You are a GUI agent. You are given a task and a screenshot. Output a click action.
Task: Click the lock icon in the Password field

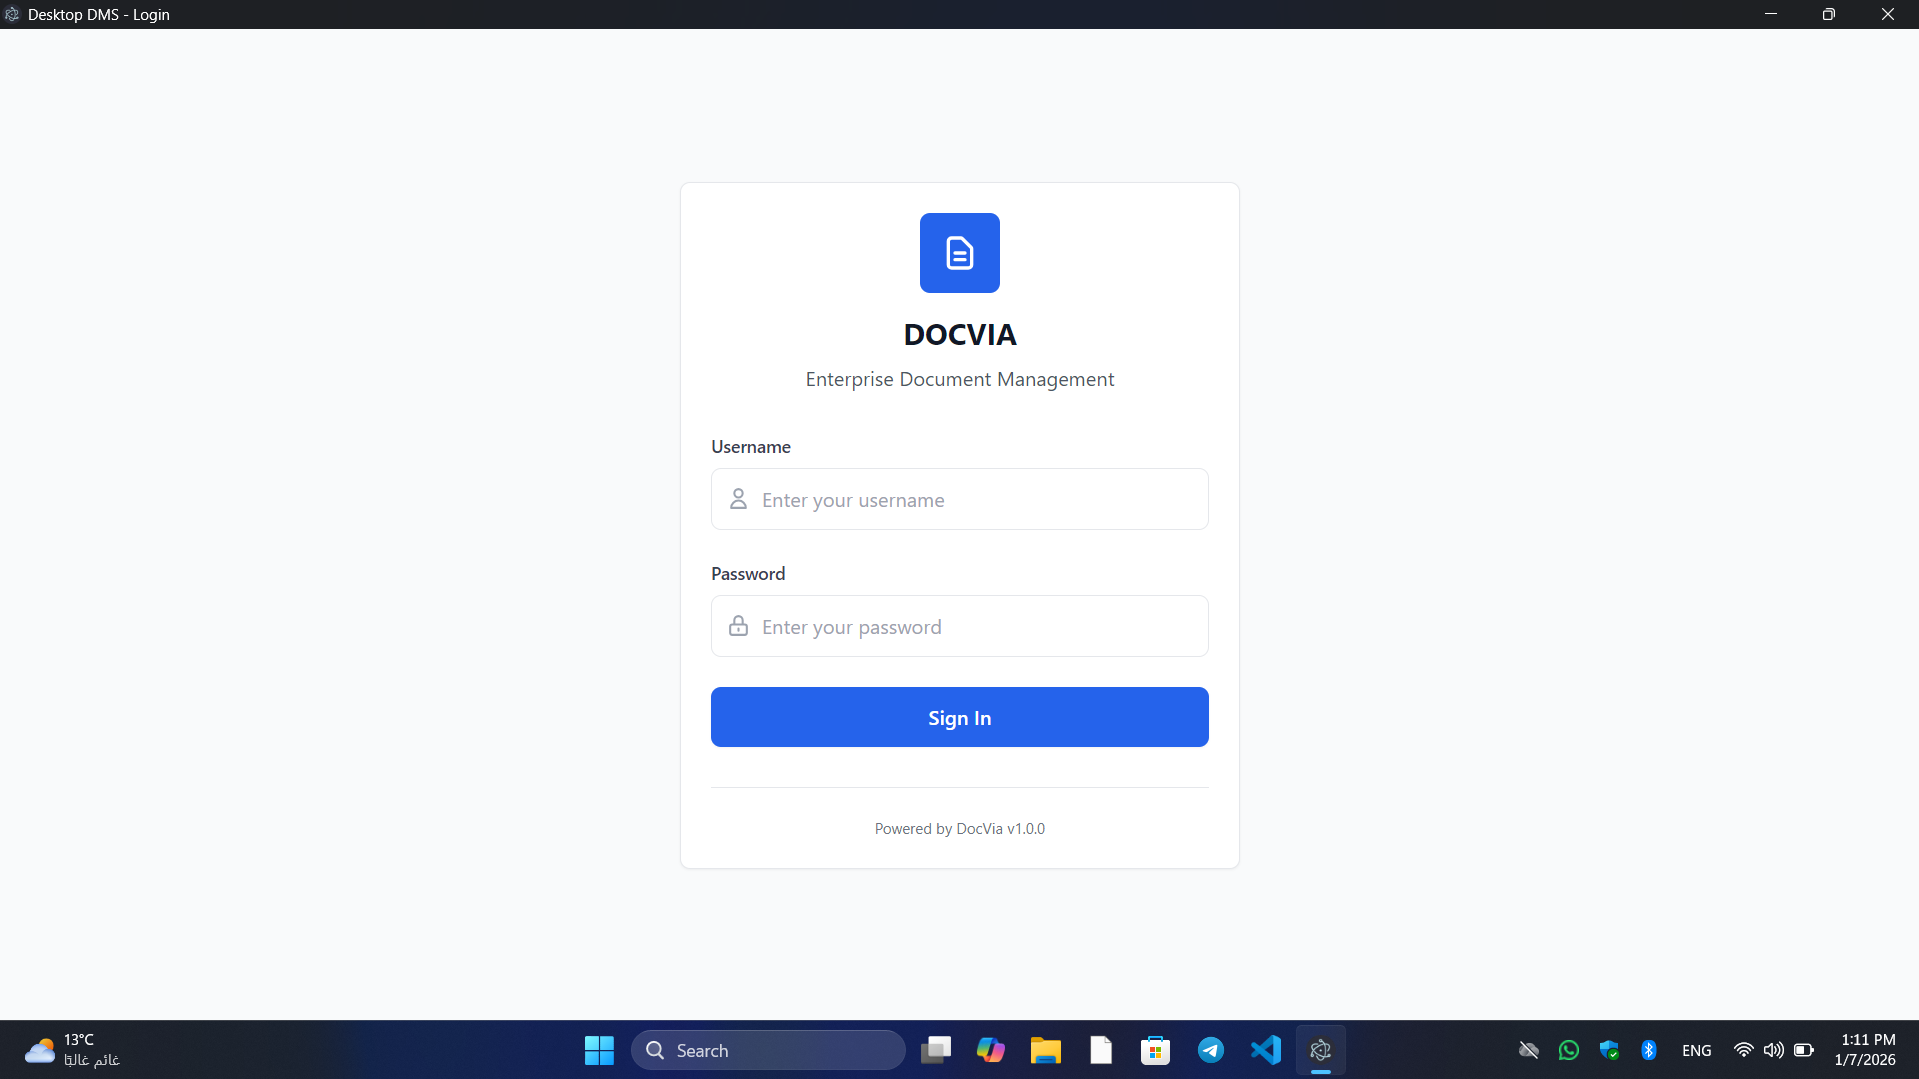[x=738, y=625]
